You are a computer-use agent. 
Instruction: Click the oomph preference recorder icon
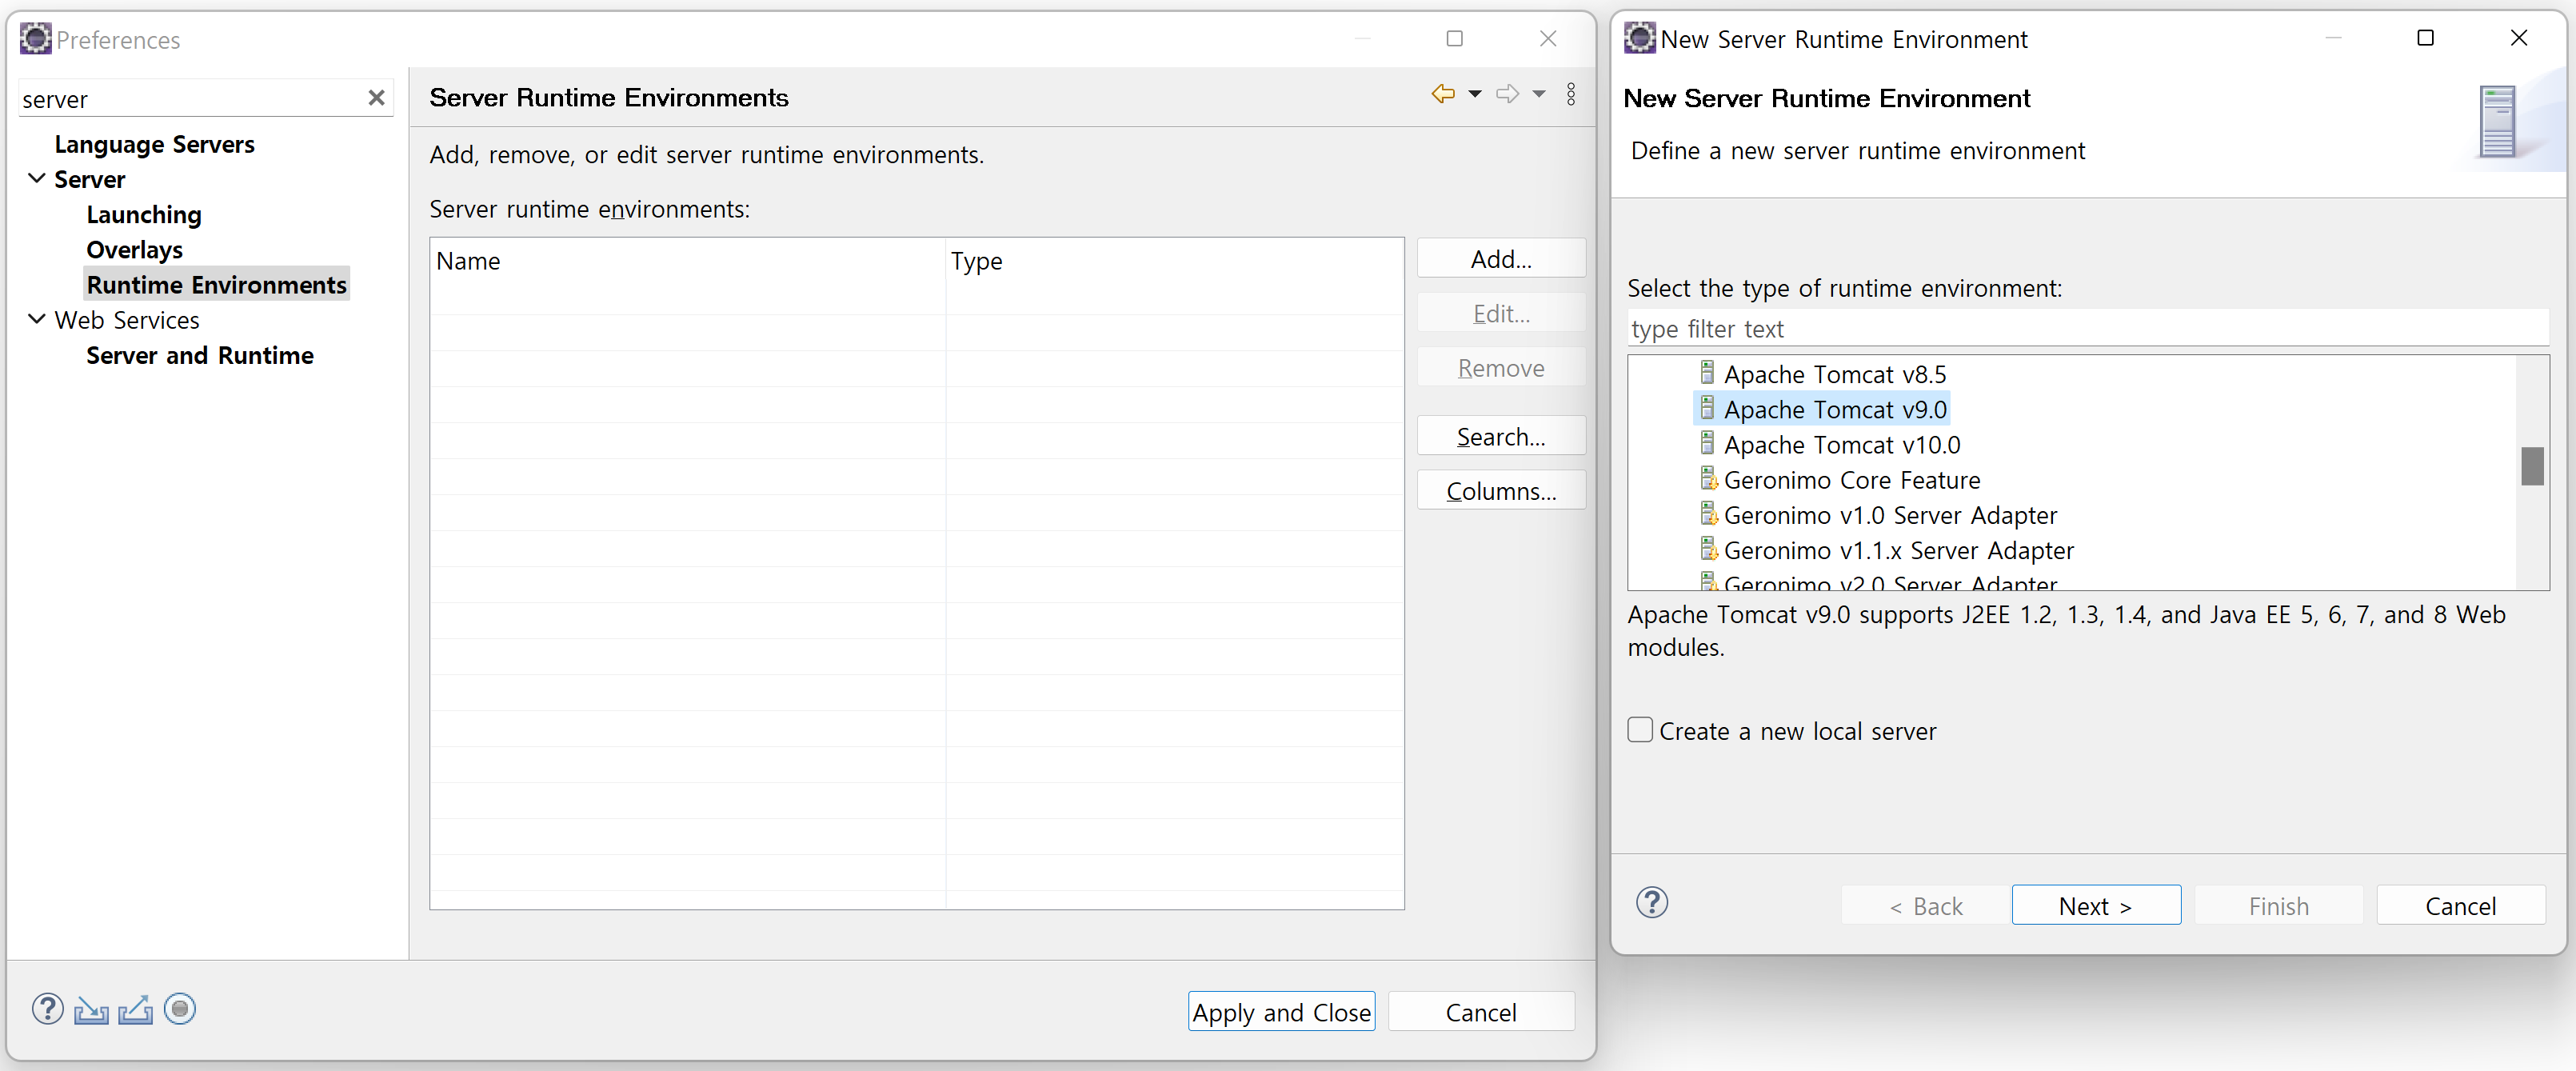pyautogui.click(x=180, y=1009)
